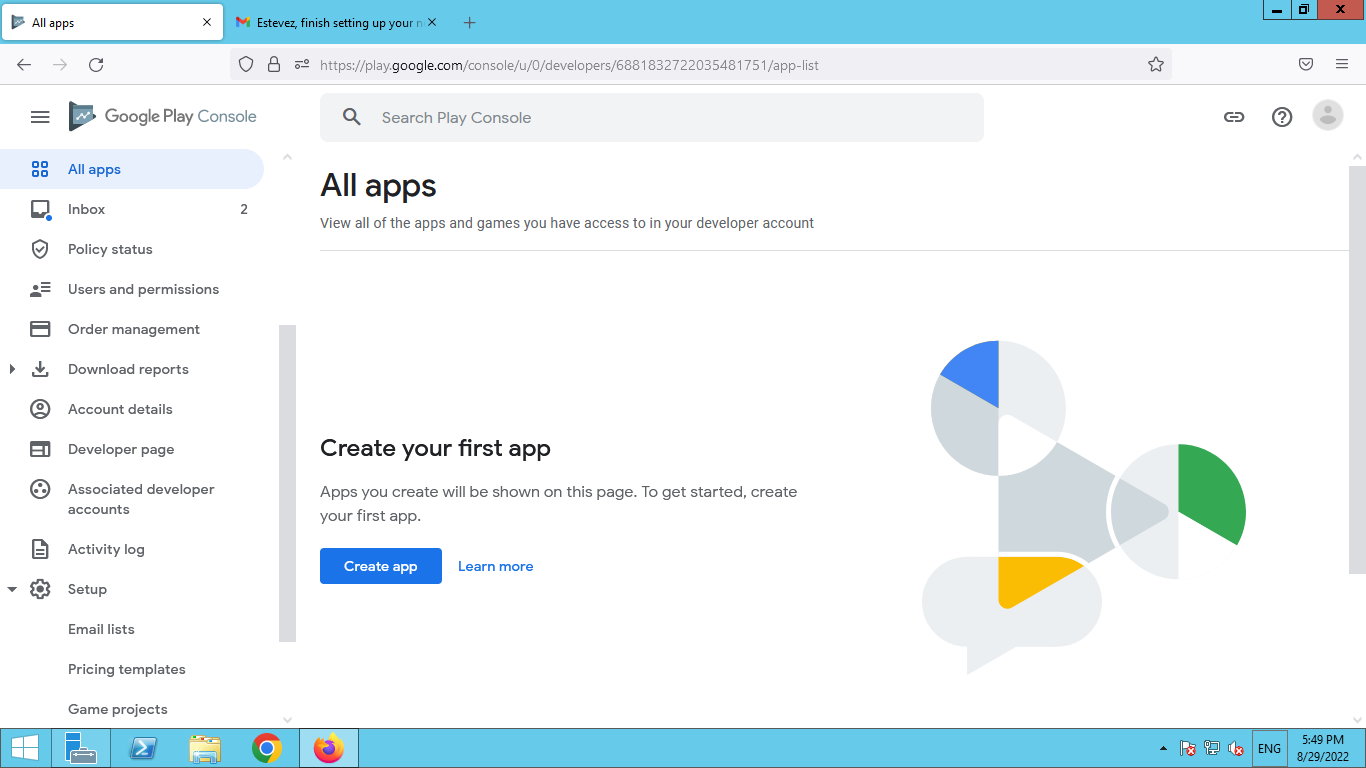Screen dimensions: 1366x768
Task: Click the Policy status shield icon
Action: (x=40, y=249)
